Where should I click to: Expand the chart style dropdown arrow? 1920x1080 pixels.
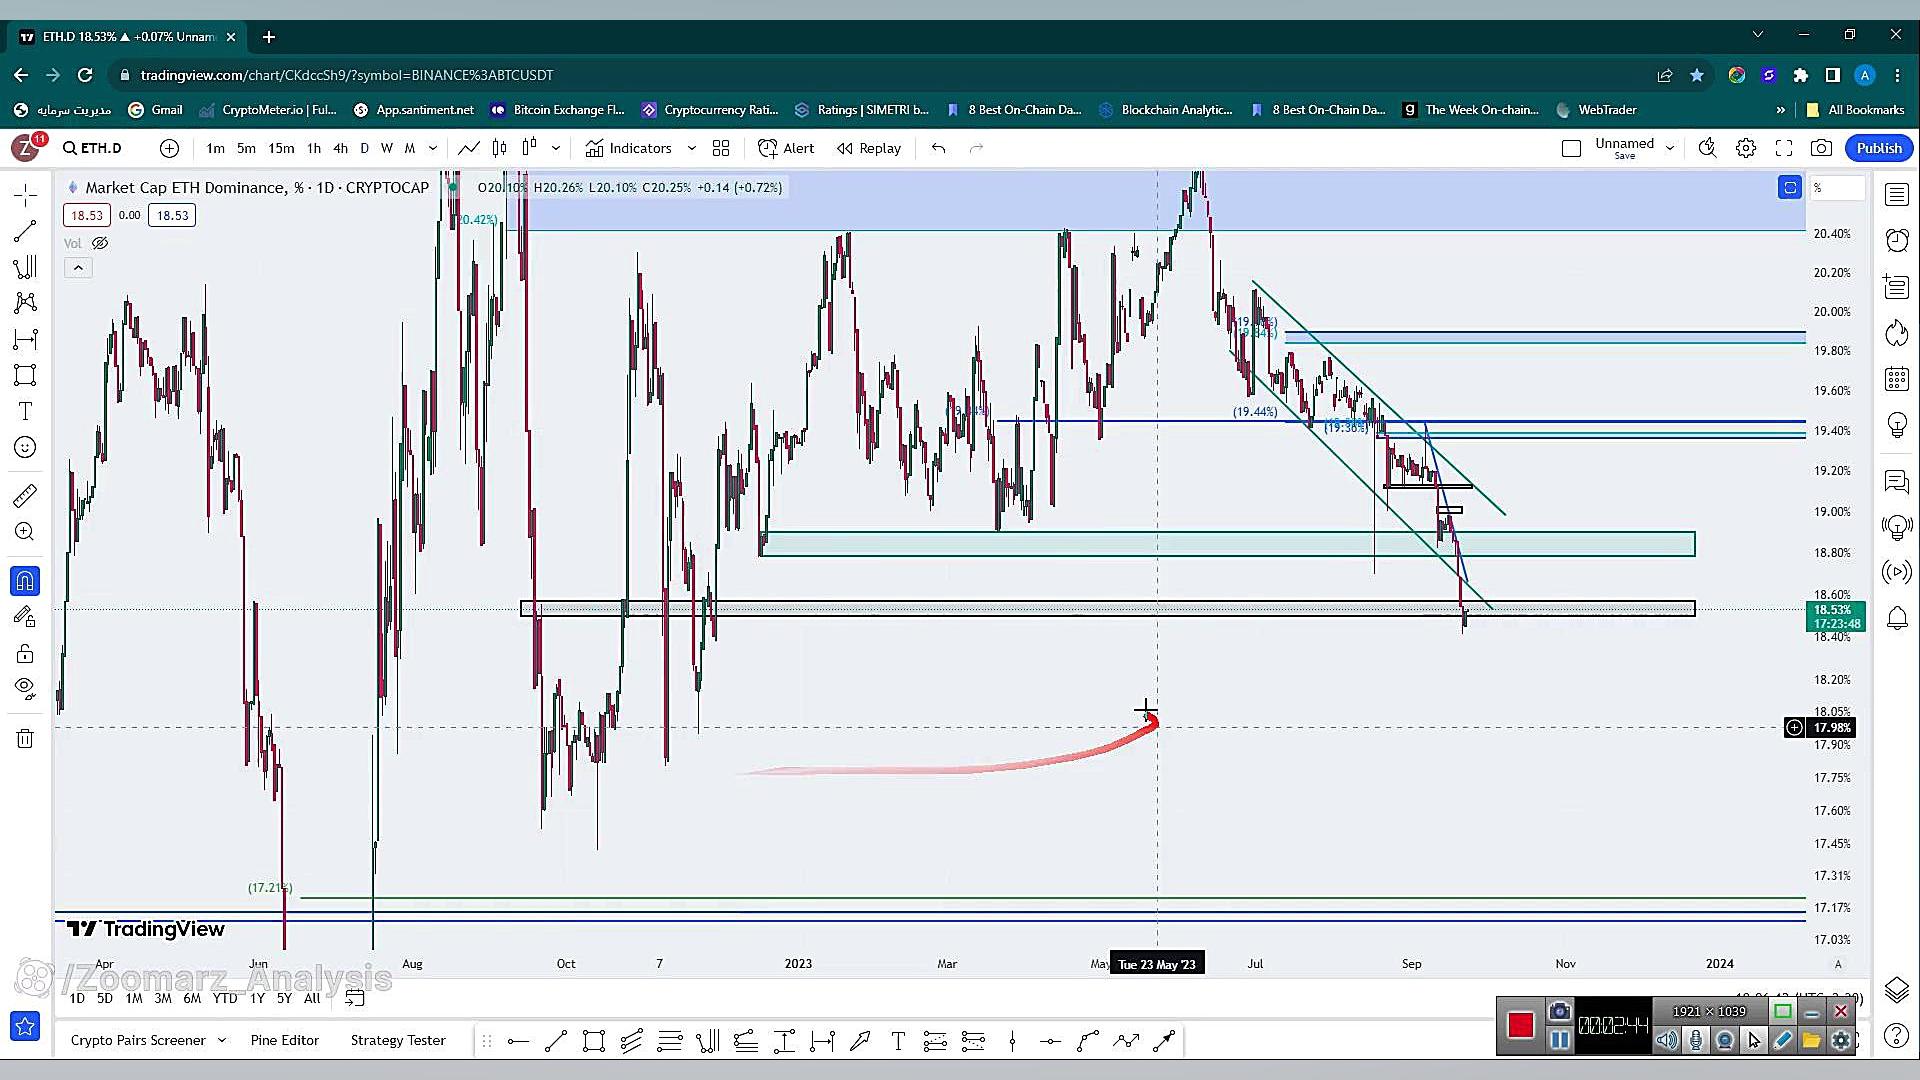click(x=556, y=148)
